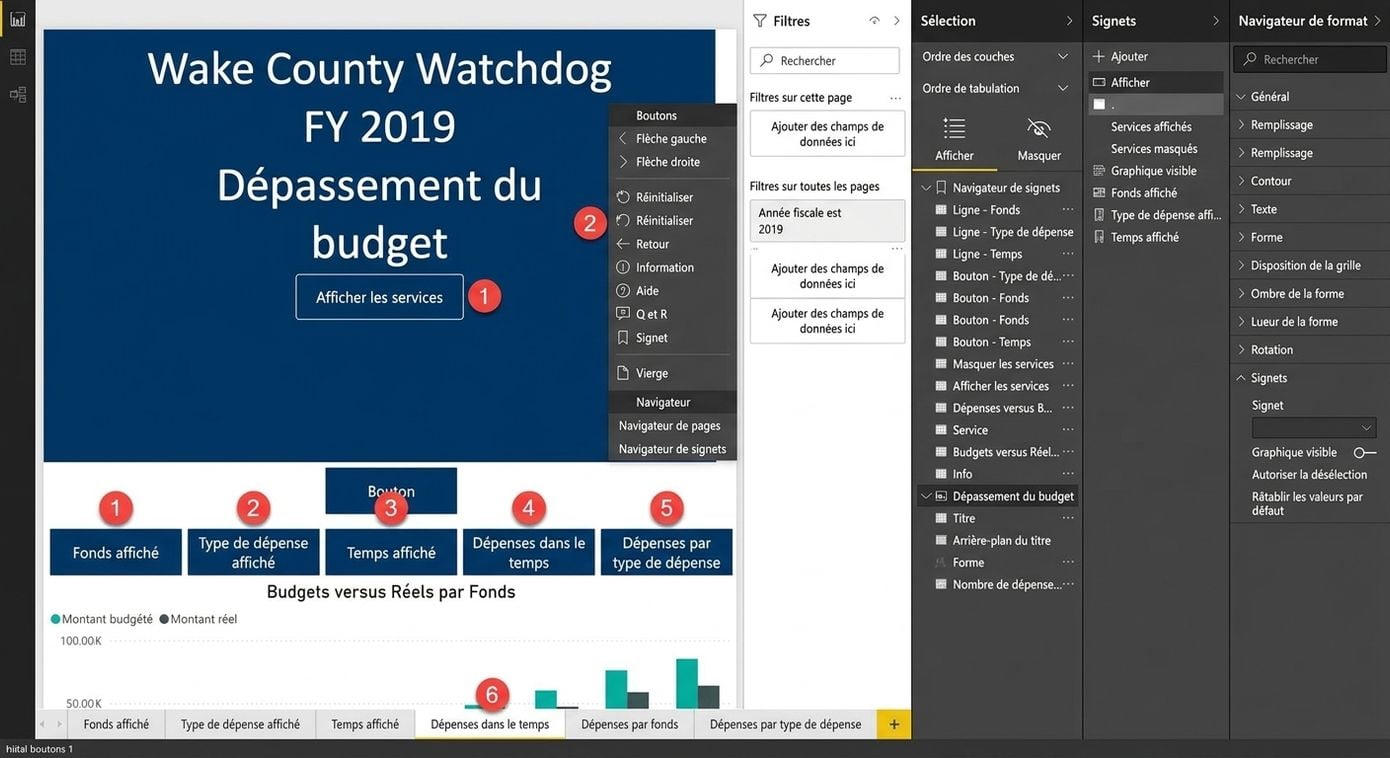Open Dépenses par type de dépense page tab
The width and height of the screenshot is (1390, 758).
coord(786,724)
